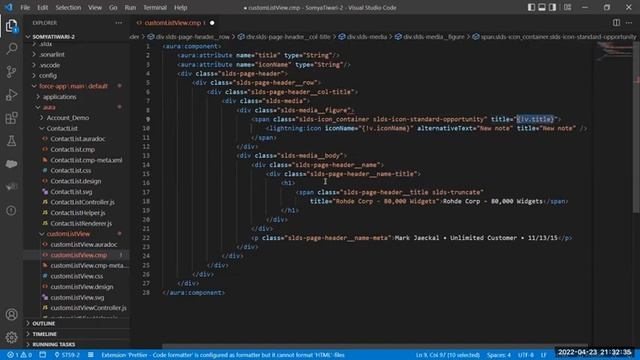Click the editor vertical scrollbar
Screen dimensions: 640x360
[636, 127]
